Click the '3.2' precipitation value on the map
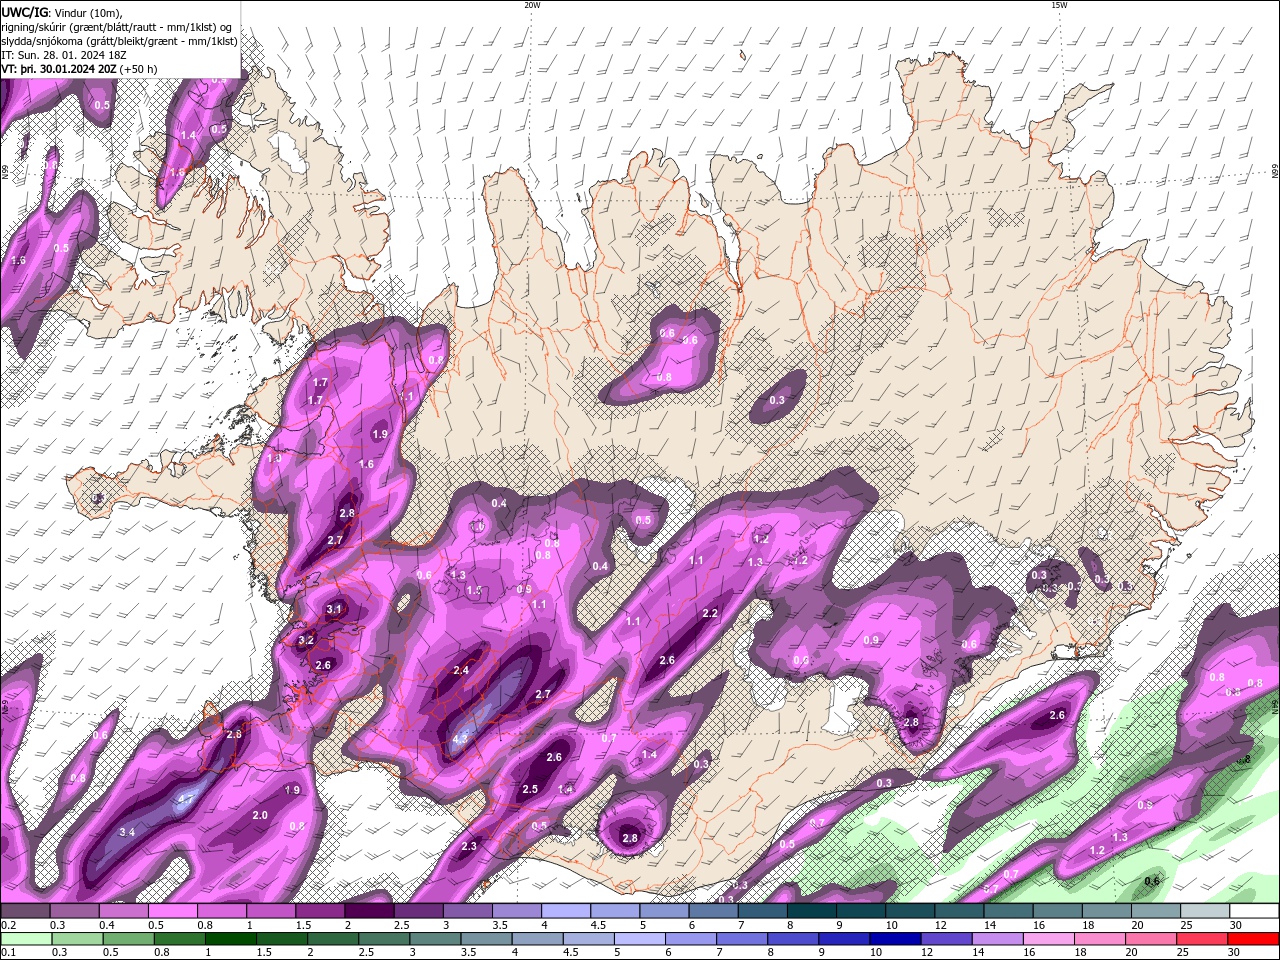1280x960 pixels. (x=306, y=640)
